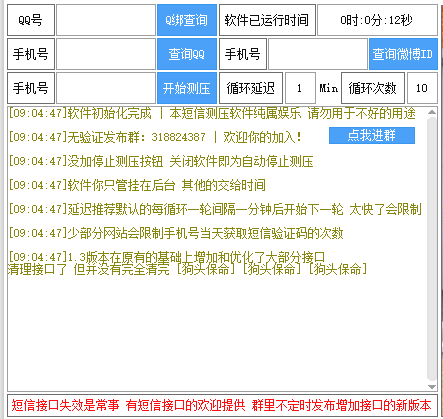Screen dimensions: 443x419
Task: Click the red 短信接口失效 notice bar
Action: pos(222,405)
